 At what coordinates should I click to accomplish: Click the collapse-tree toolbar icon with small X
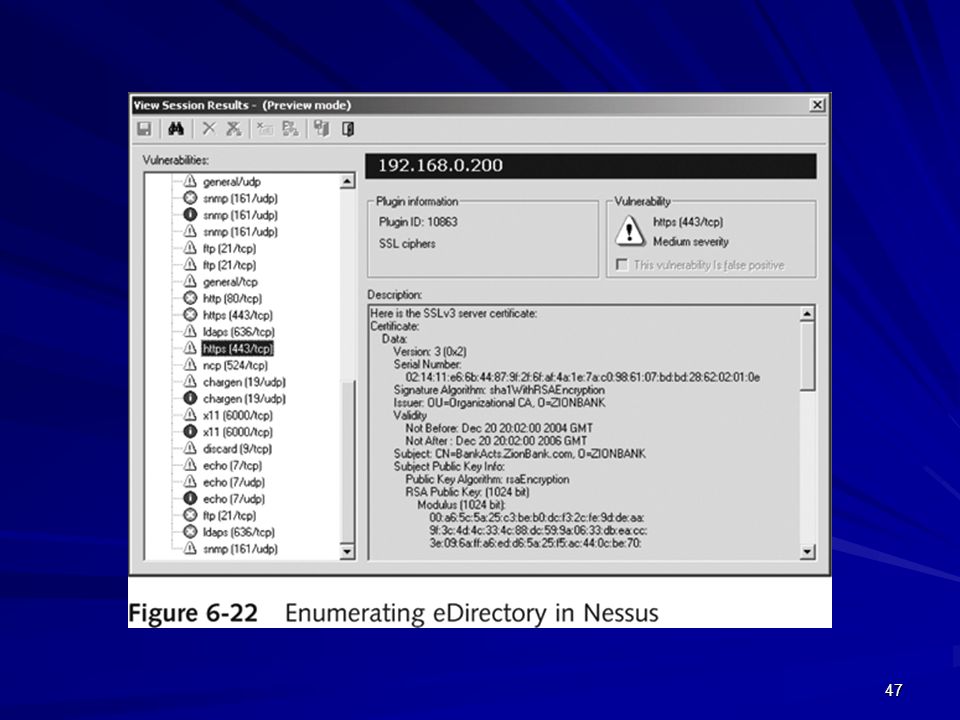[x=264, y=129]
